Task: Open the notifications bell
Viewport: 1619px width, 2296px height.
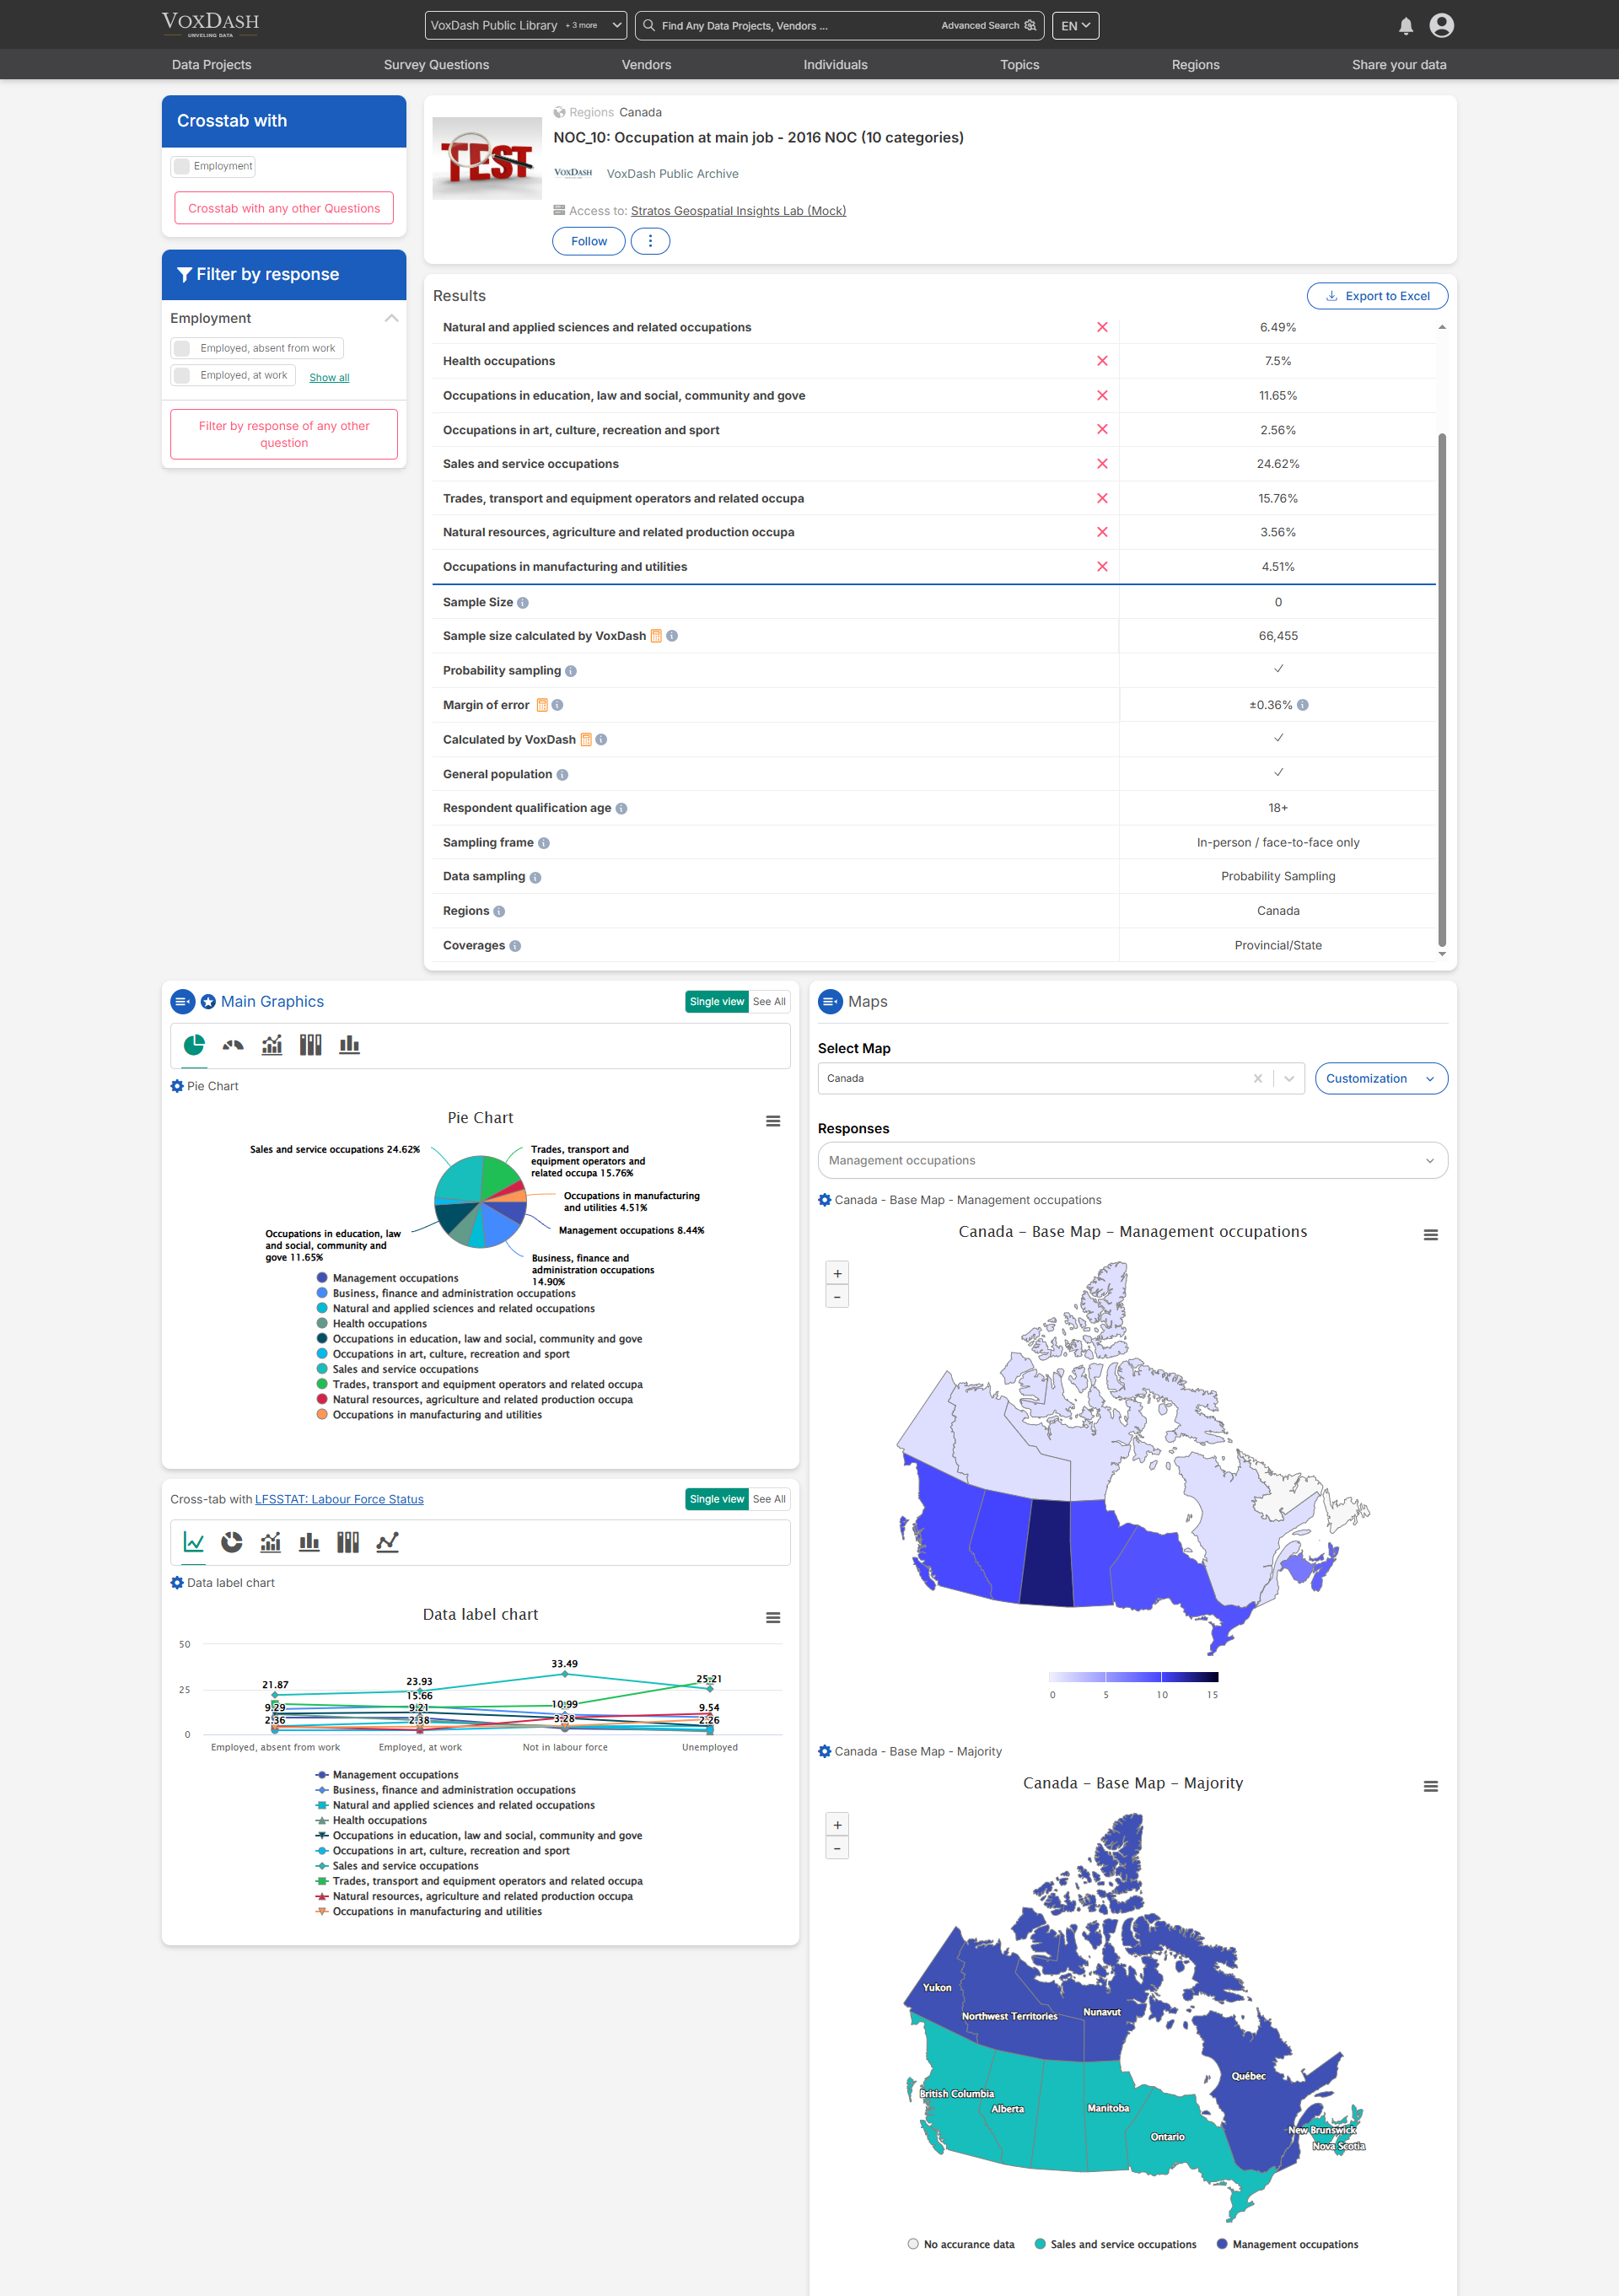Action: point(1405,26)
